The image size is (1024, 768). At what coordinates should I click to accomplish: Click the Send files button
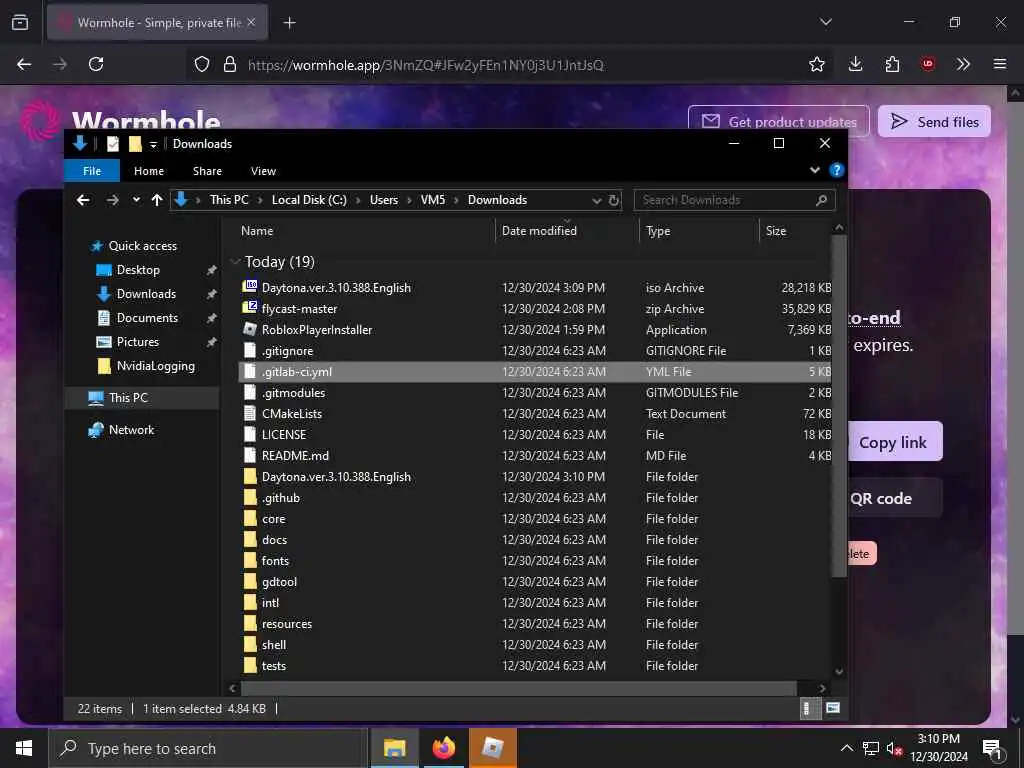click(x=934, y=121)
